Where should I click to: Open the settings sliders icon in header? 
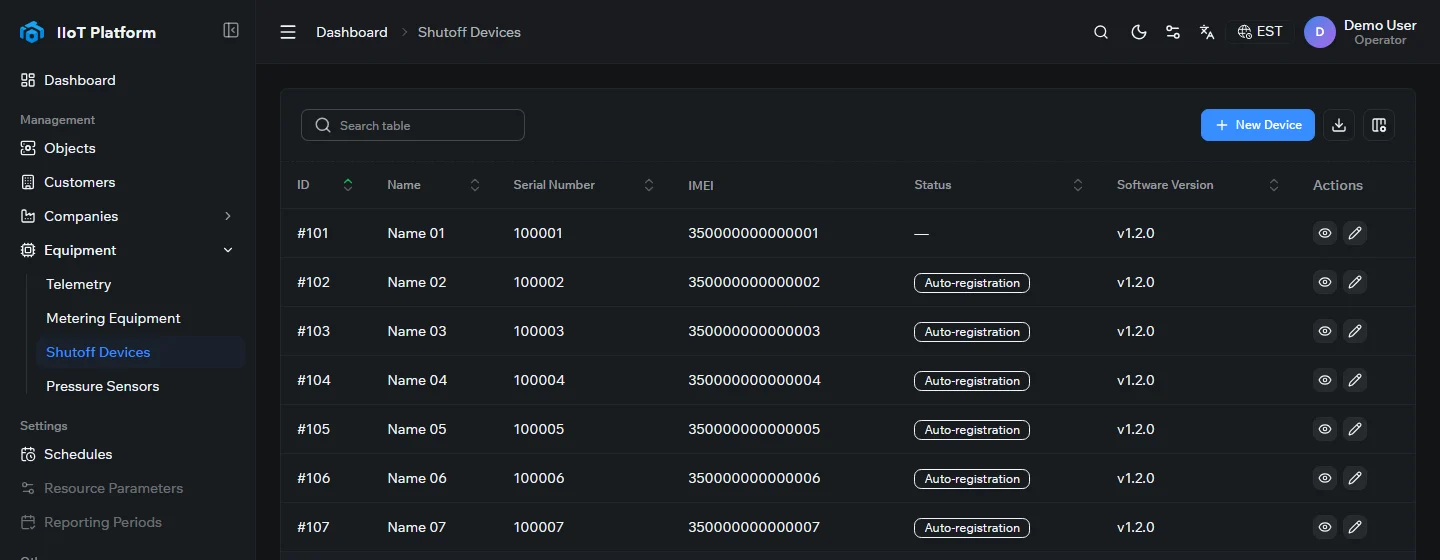pos(1173,32)
